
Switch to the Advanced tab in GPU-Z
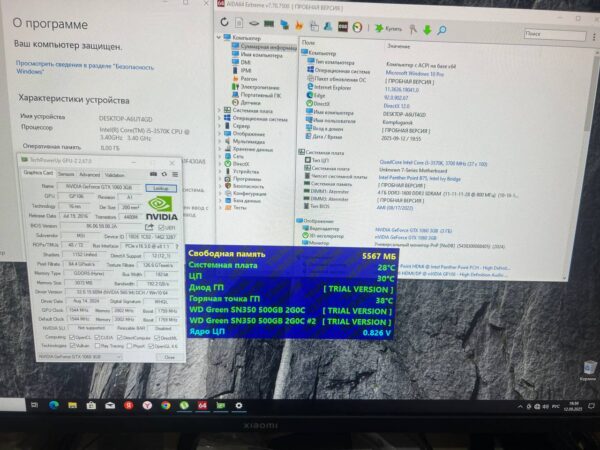click(90, 172)
